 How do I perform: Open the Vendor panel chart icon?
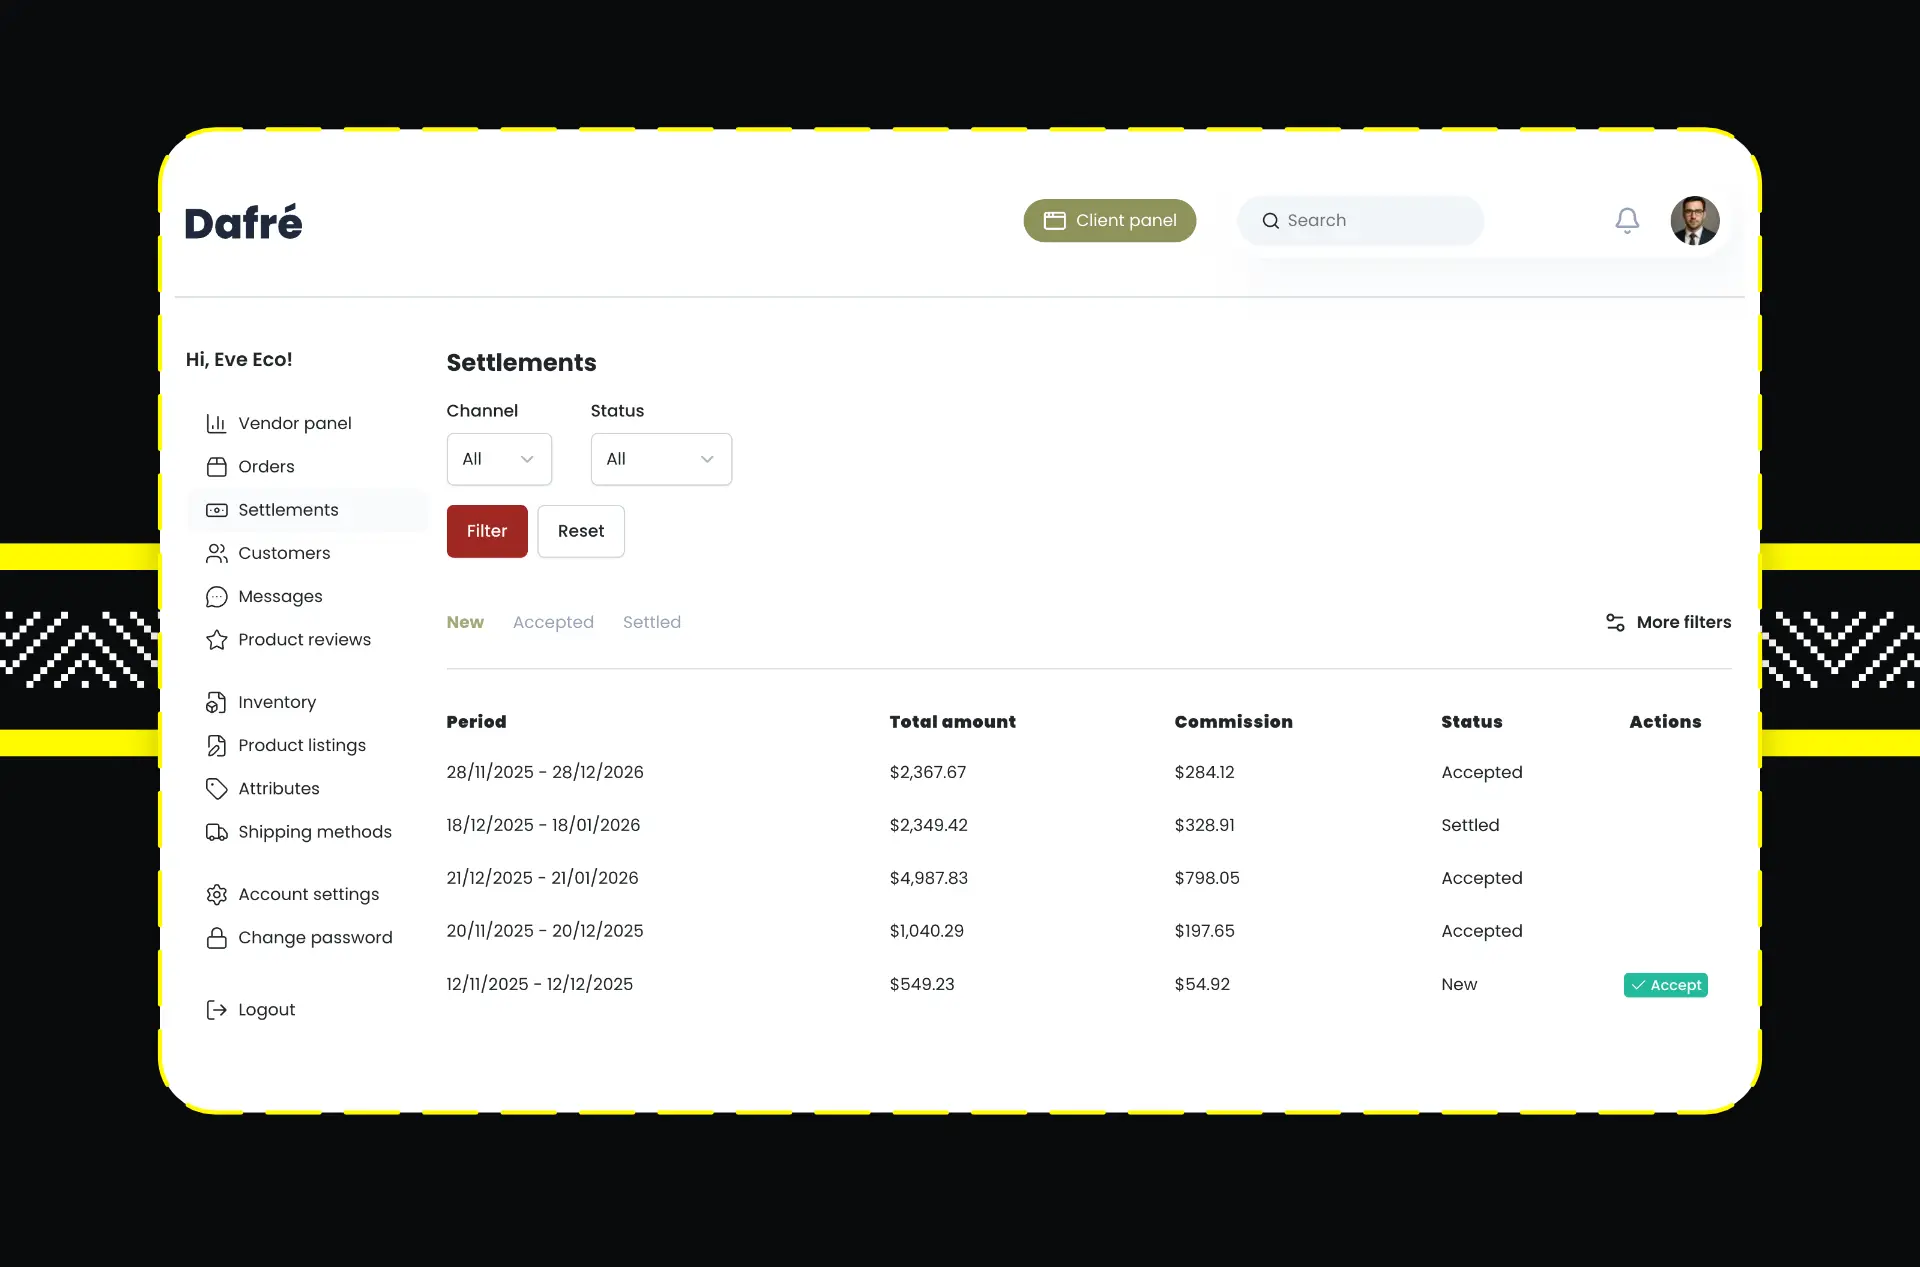216,423
